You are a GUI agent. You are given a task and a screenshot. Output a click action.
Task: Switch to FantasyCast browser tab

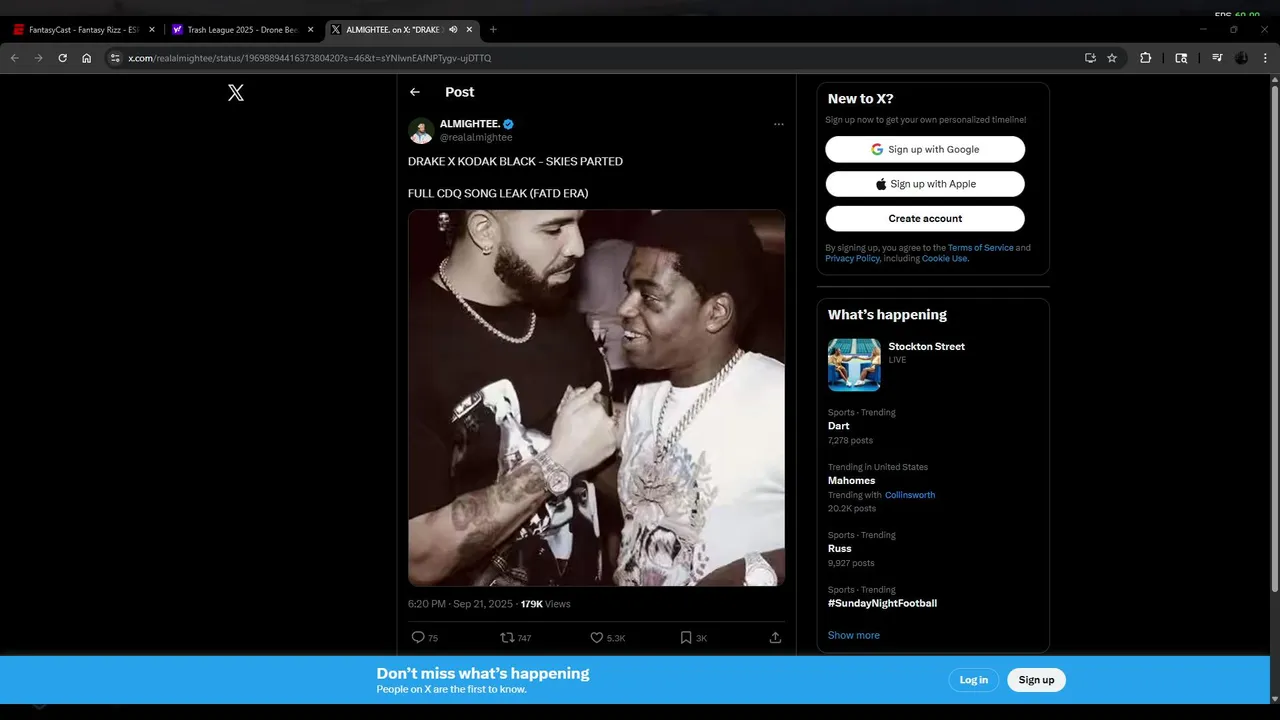tap(84, 30)
